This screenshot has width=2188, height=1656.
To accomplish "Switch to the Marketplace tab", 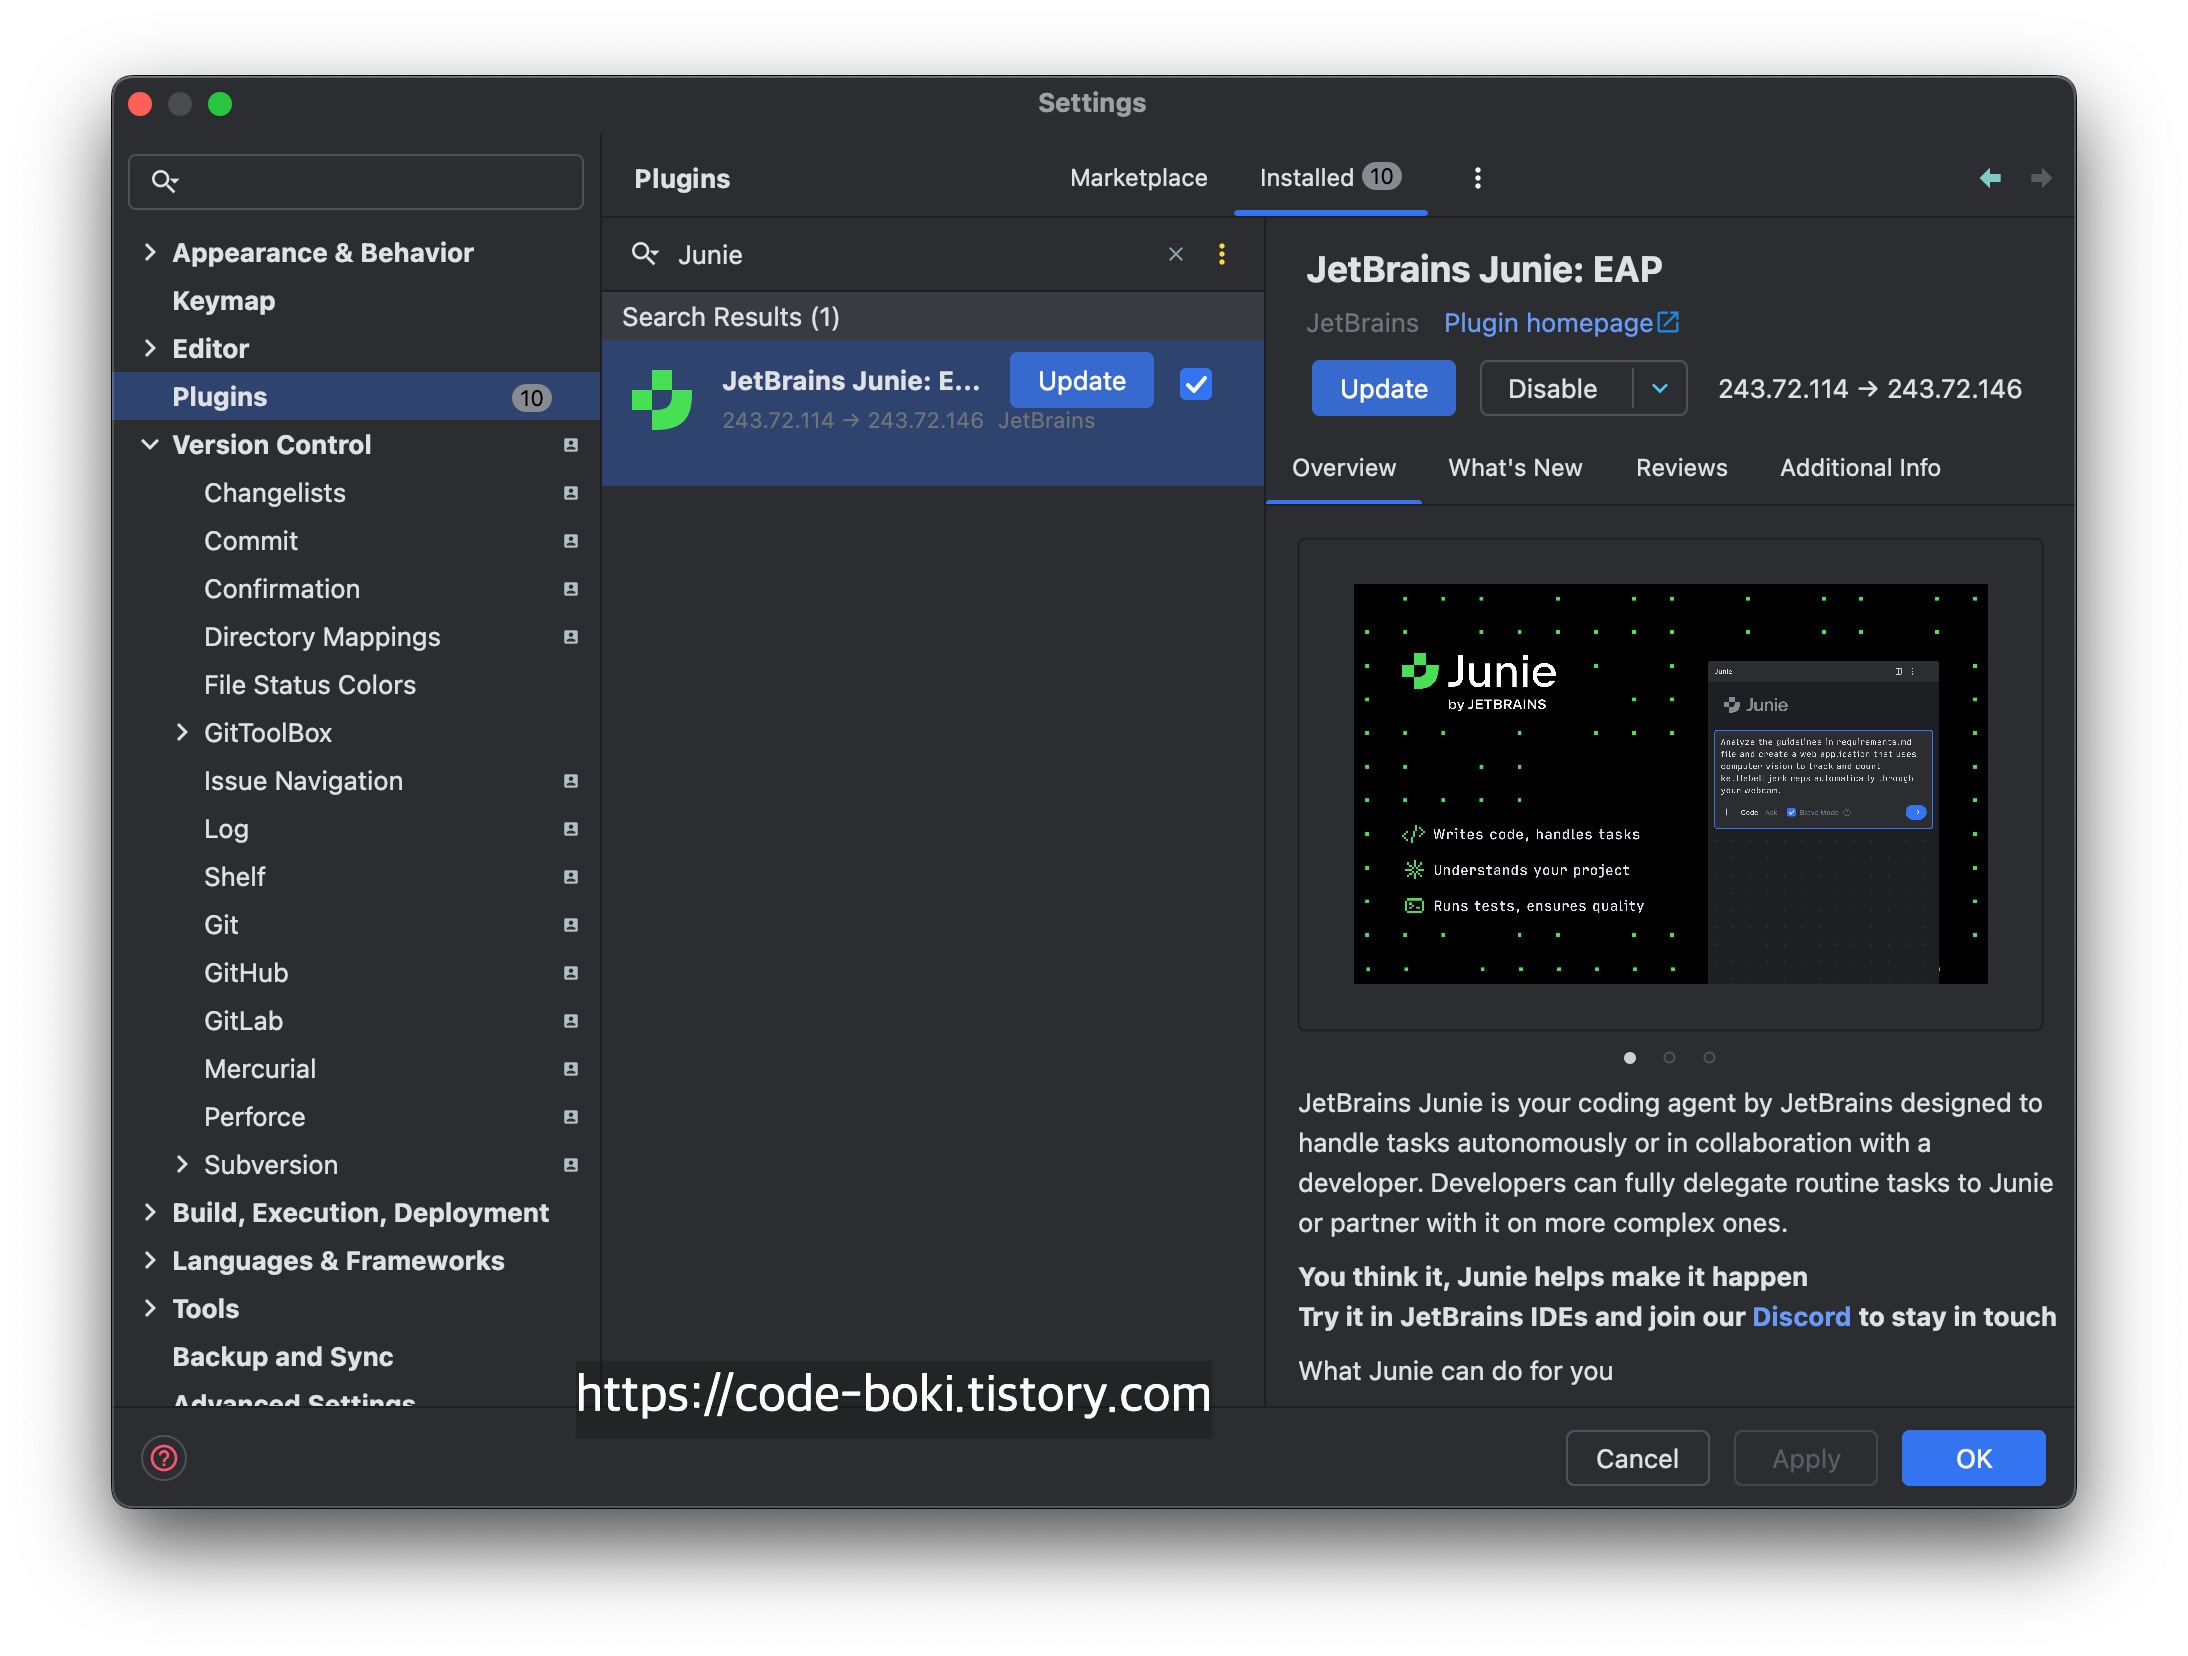I will pos(1138,178).
